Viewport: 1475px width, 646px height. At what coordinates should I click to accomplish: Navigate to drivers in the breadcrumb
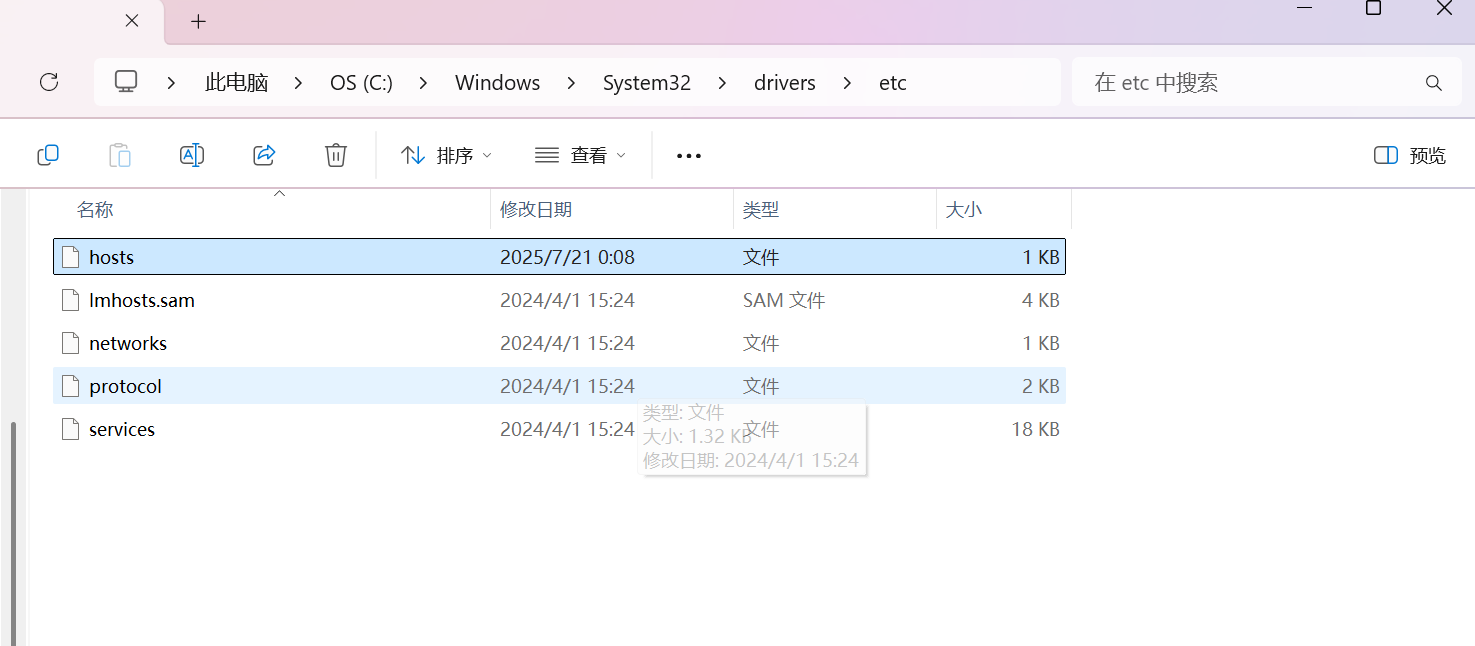pos(785,82)
